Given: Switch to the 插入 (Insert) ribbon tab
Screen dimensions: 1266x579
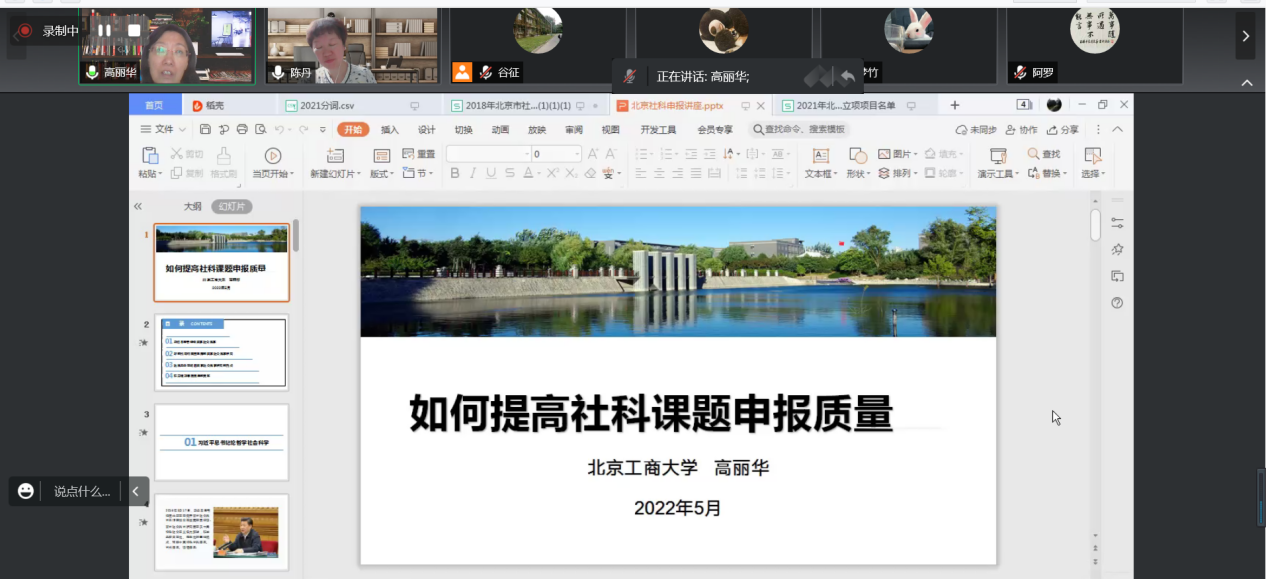Looking at the screenshot, I should pos(389,129).
